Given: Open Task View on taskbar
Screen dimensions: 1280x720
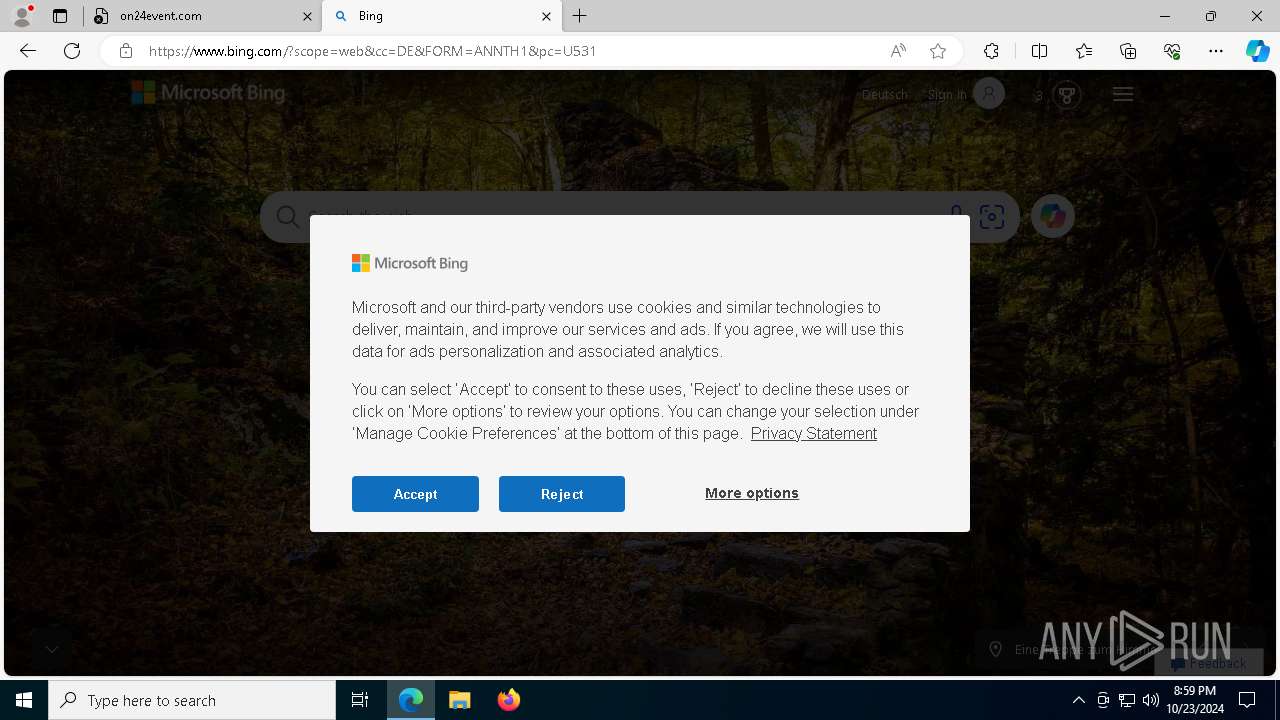Looking at the screenshot, I should tap(360, 700).
